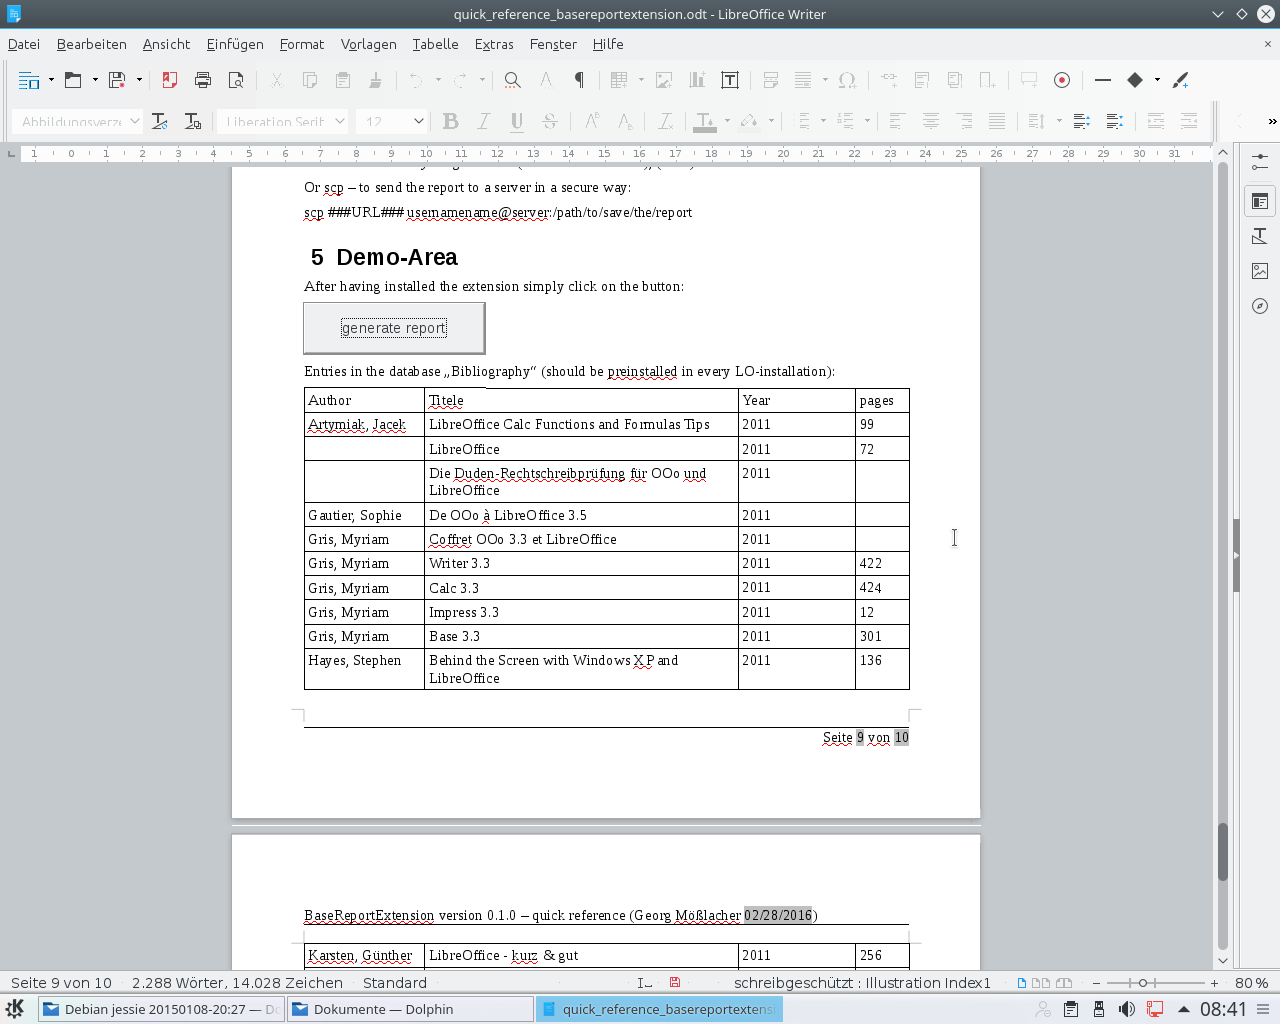Select book view layout icon
This screenshot has height=1024, width=1280.
[1064, 983]
